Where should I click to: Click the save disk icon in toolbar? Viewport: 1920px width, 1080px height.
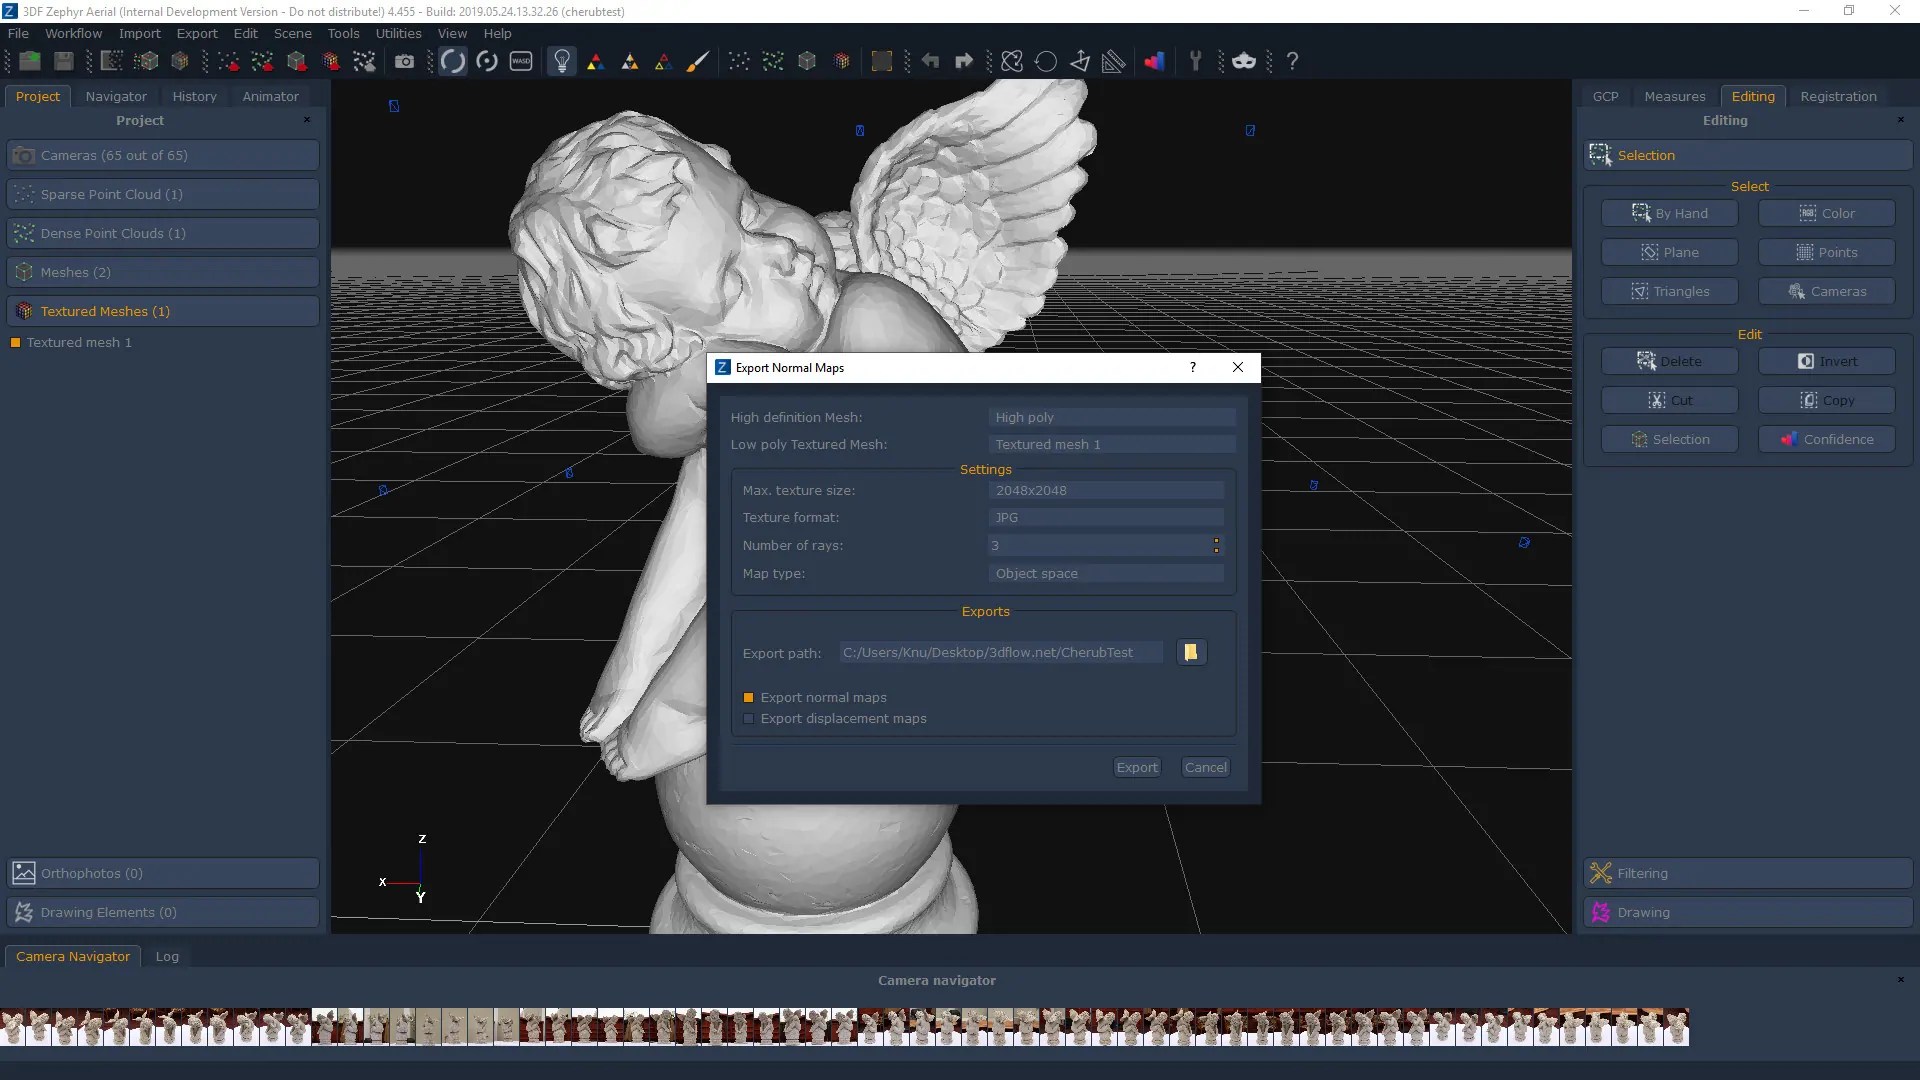[x=64, y=62]
